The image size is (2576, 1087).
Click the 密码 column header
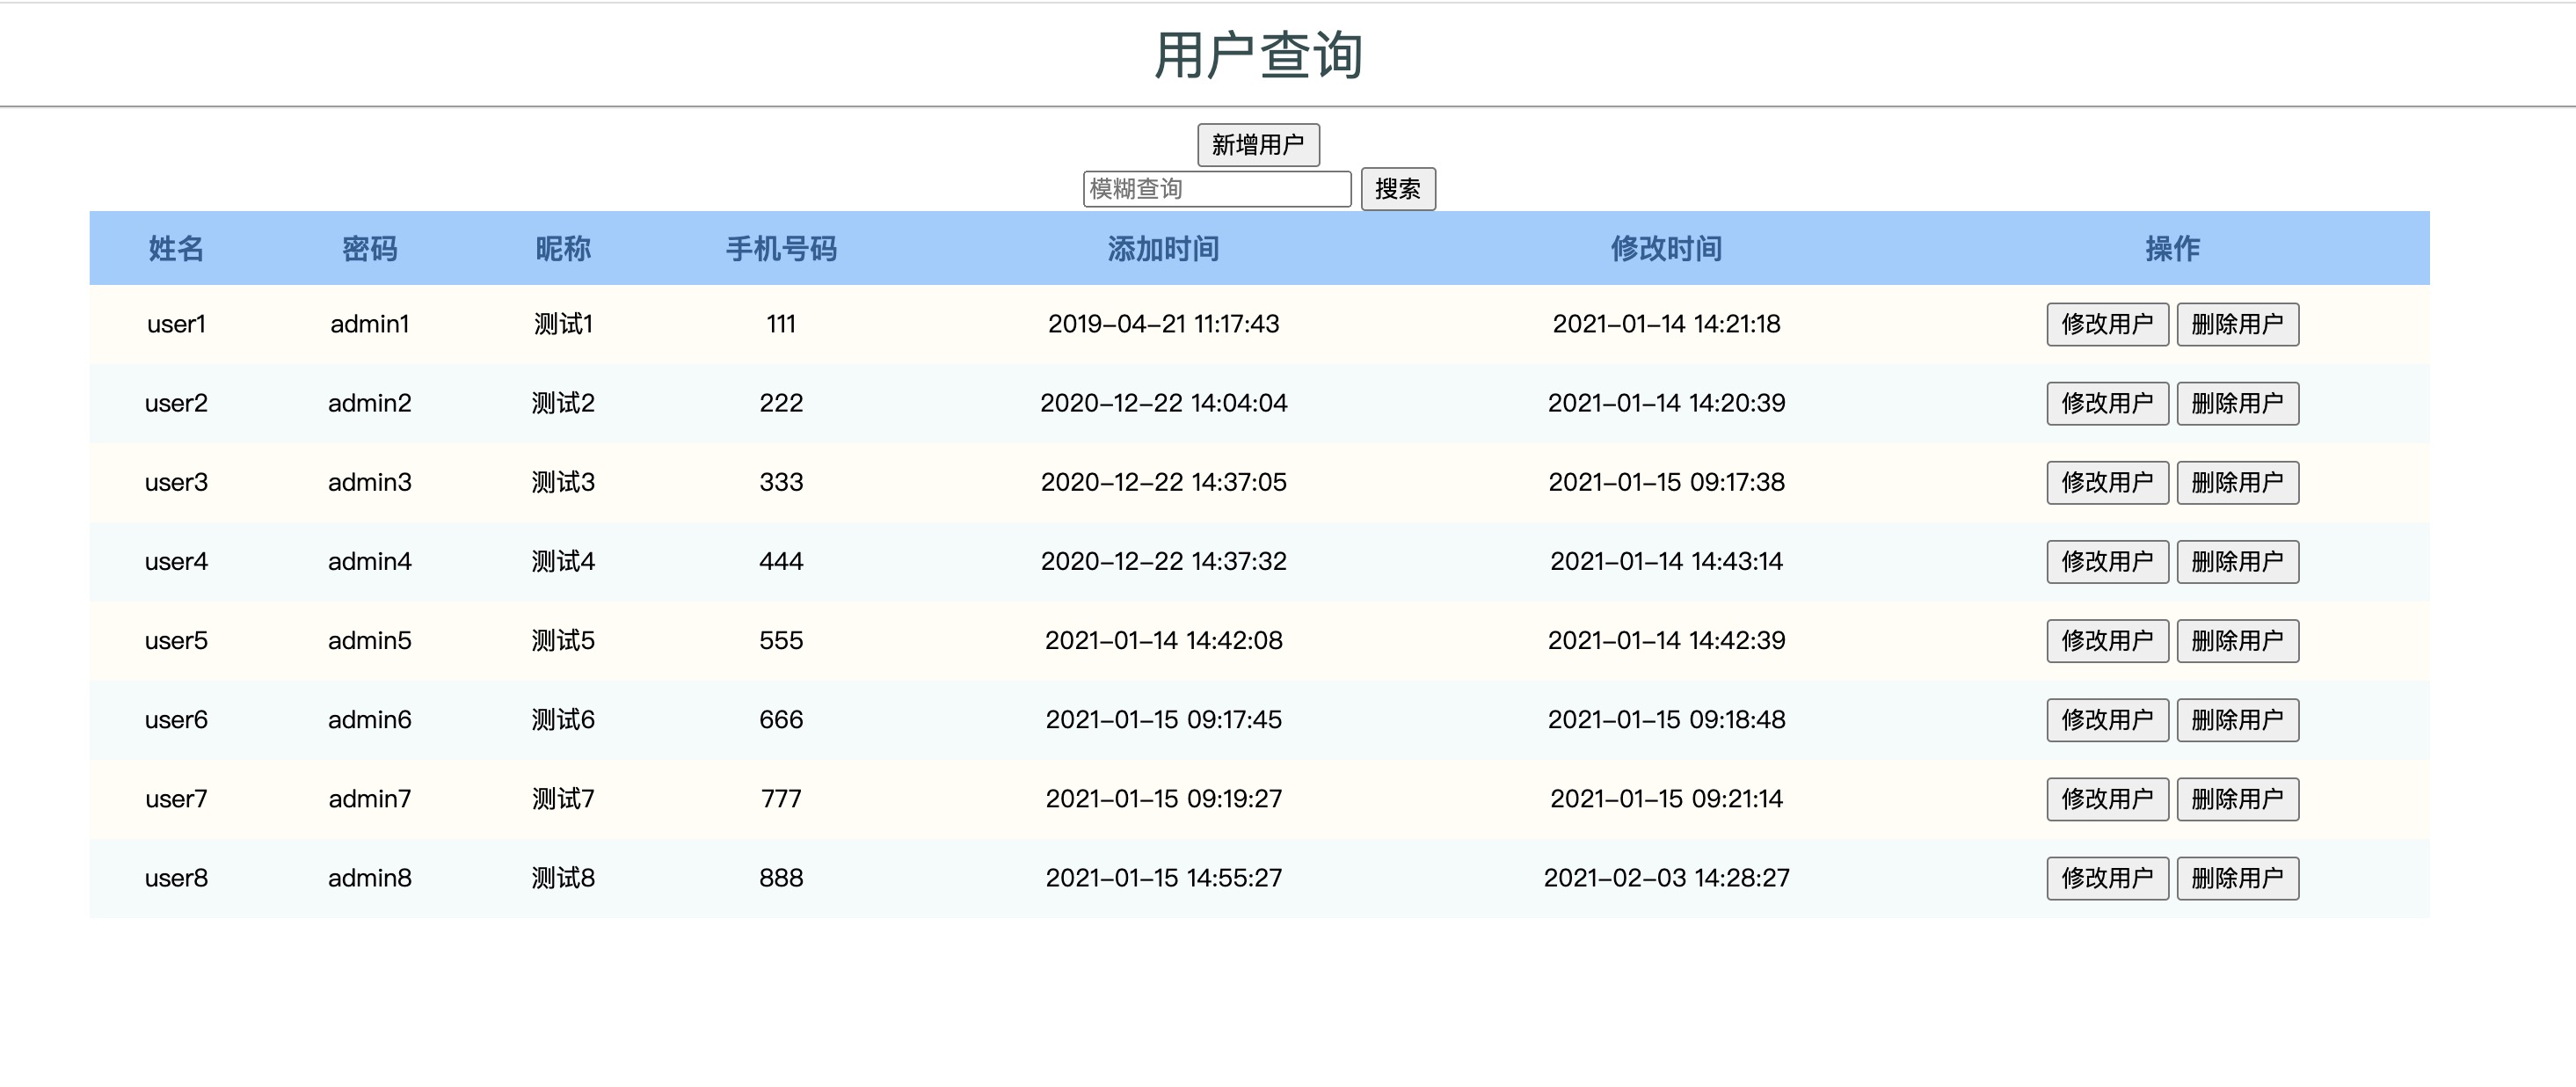pos(370,249)
